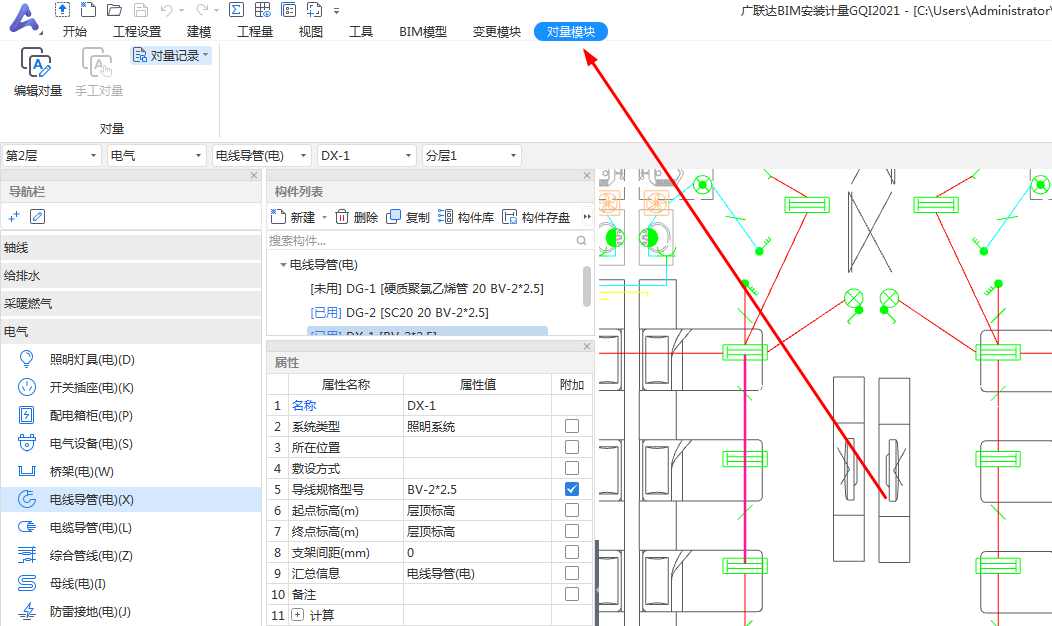Click the 复制 icon to copy component
Viewport: 1052px width, 626px height.
click(395, 216)
